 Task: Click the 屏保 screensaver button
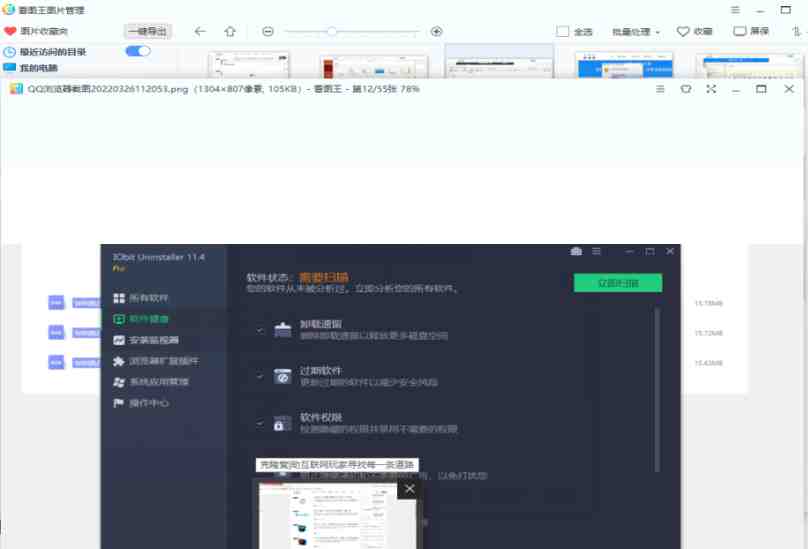point(751,31)
